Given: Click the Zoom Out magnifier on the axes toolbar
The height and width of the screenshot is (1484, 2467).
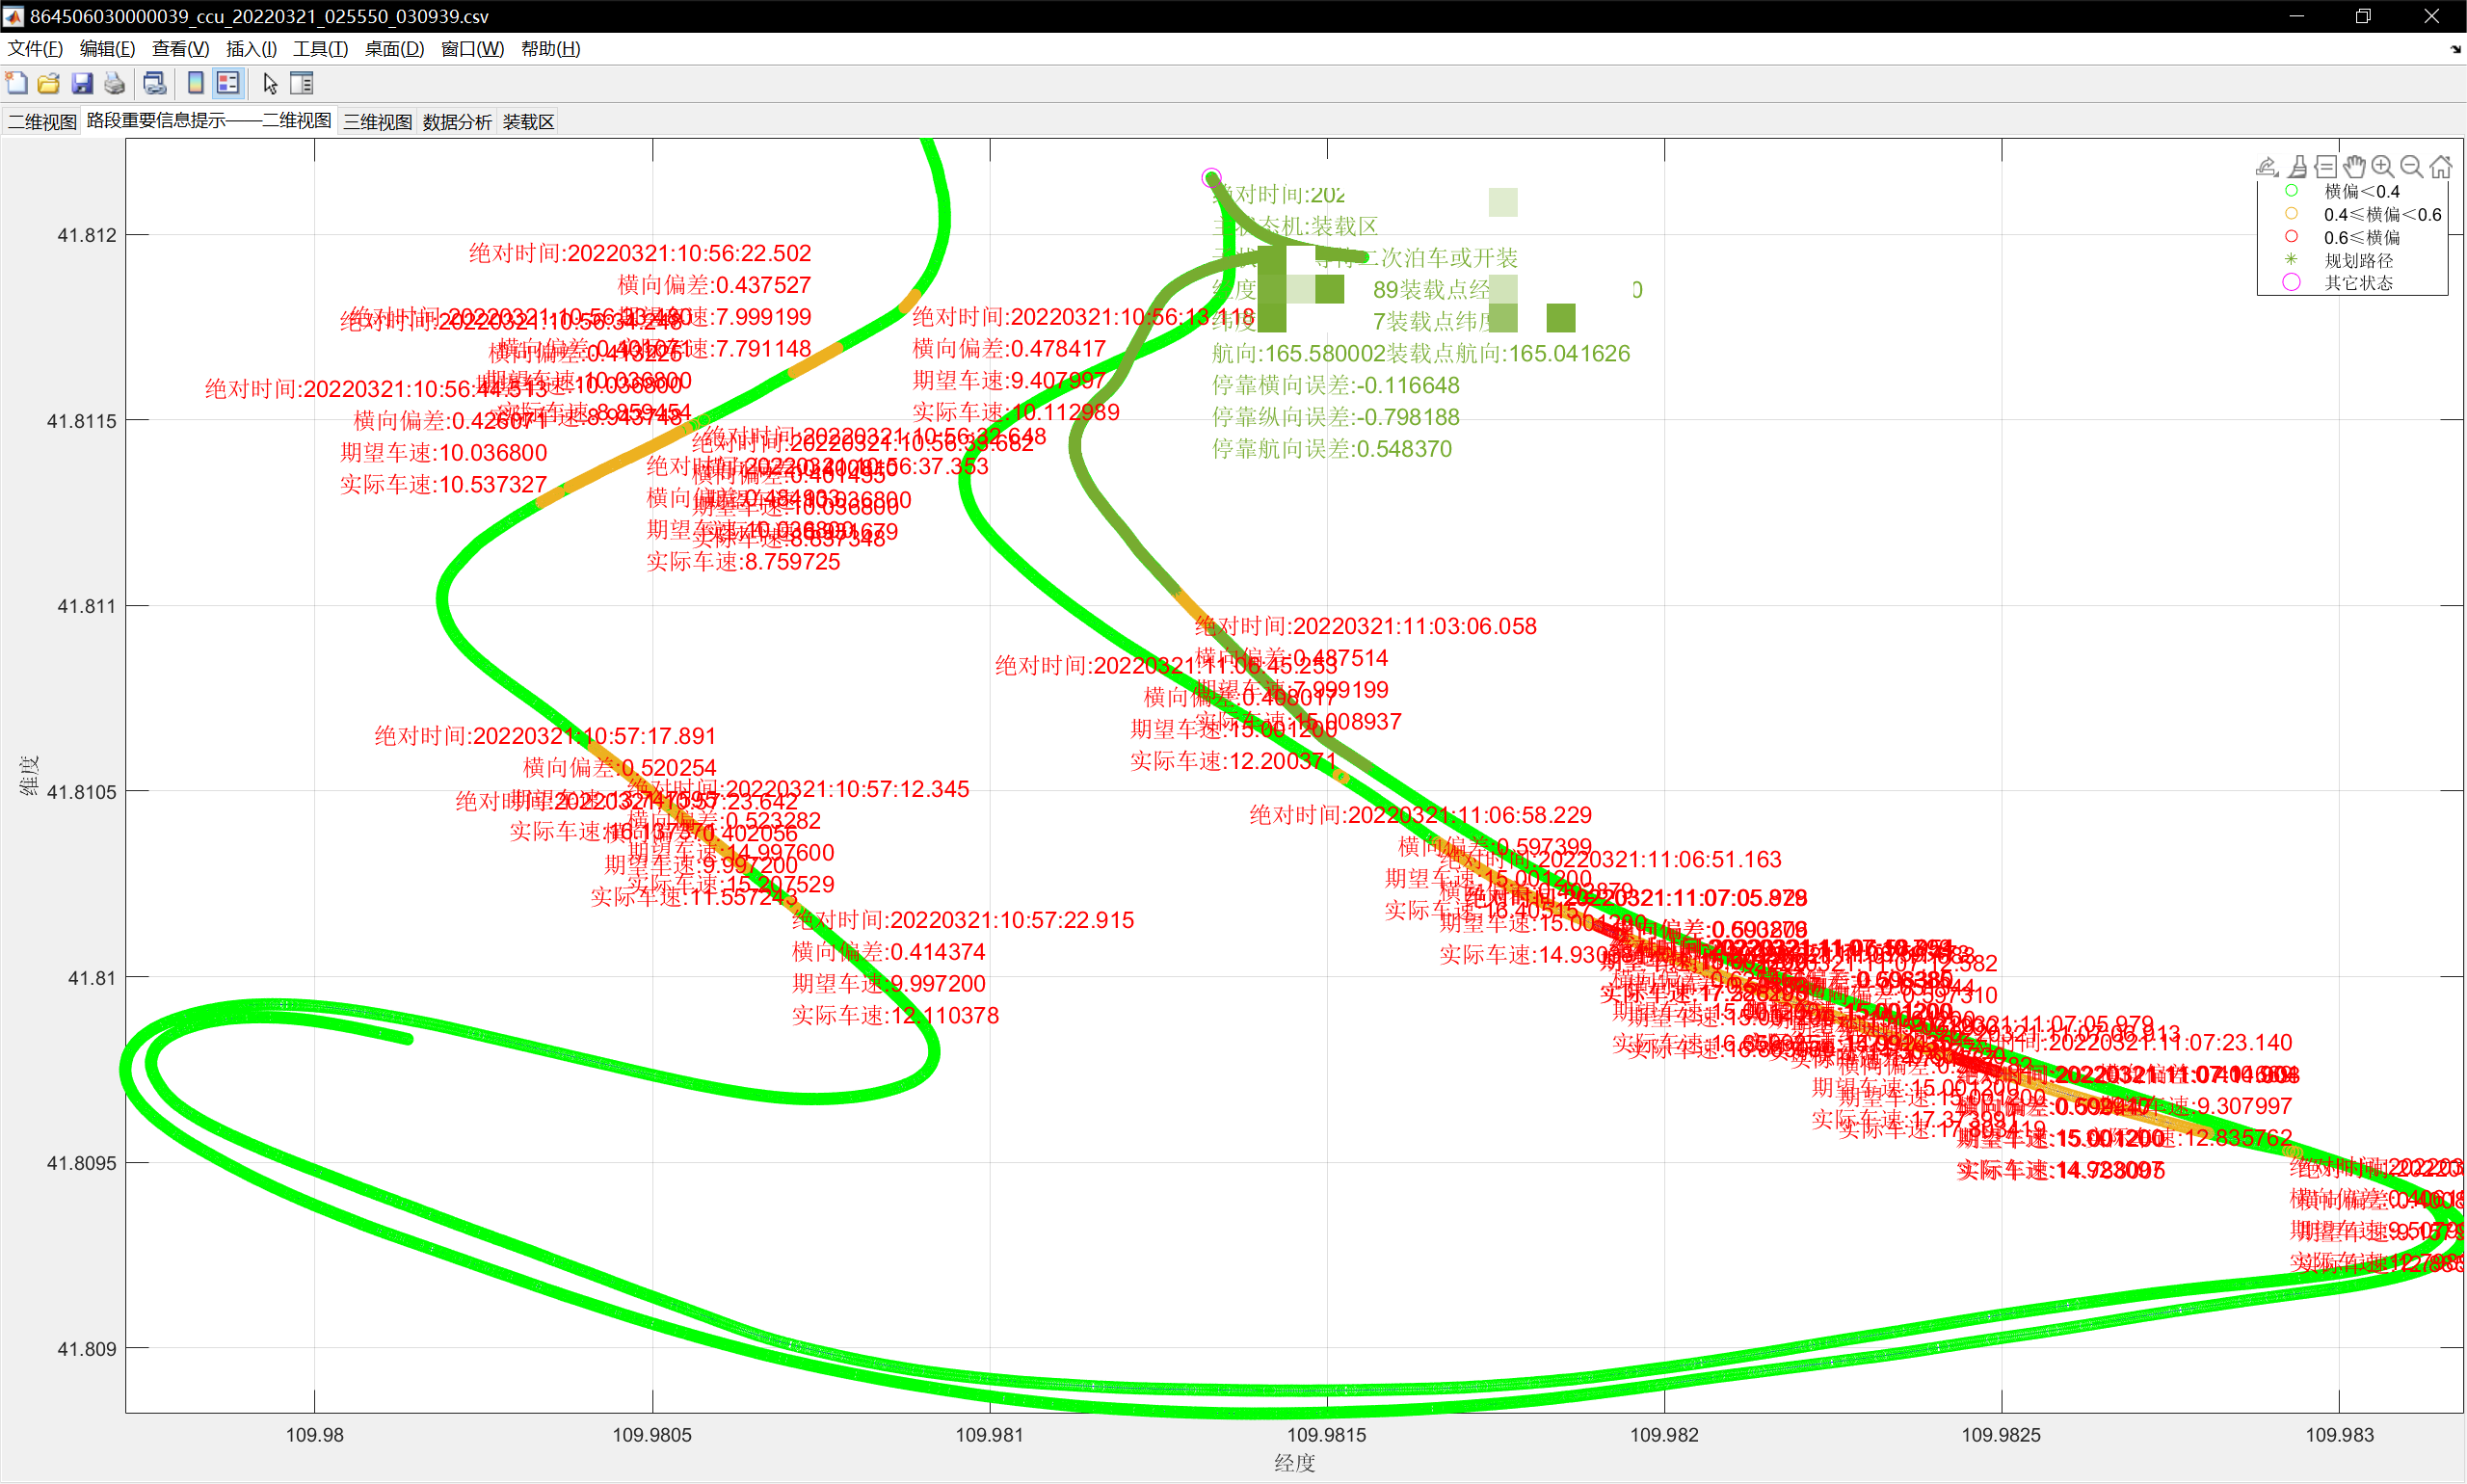Looking at the screenshot, I should click(x=2412, y=167).
